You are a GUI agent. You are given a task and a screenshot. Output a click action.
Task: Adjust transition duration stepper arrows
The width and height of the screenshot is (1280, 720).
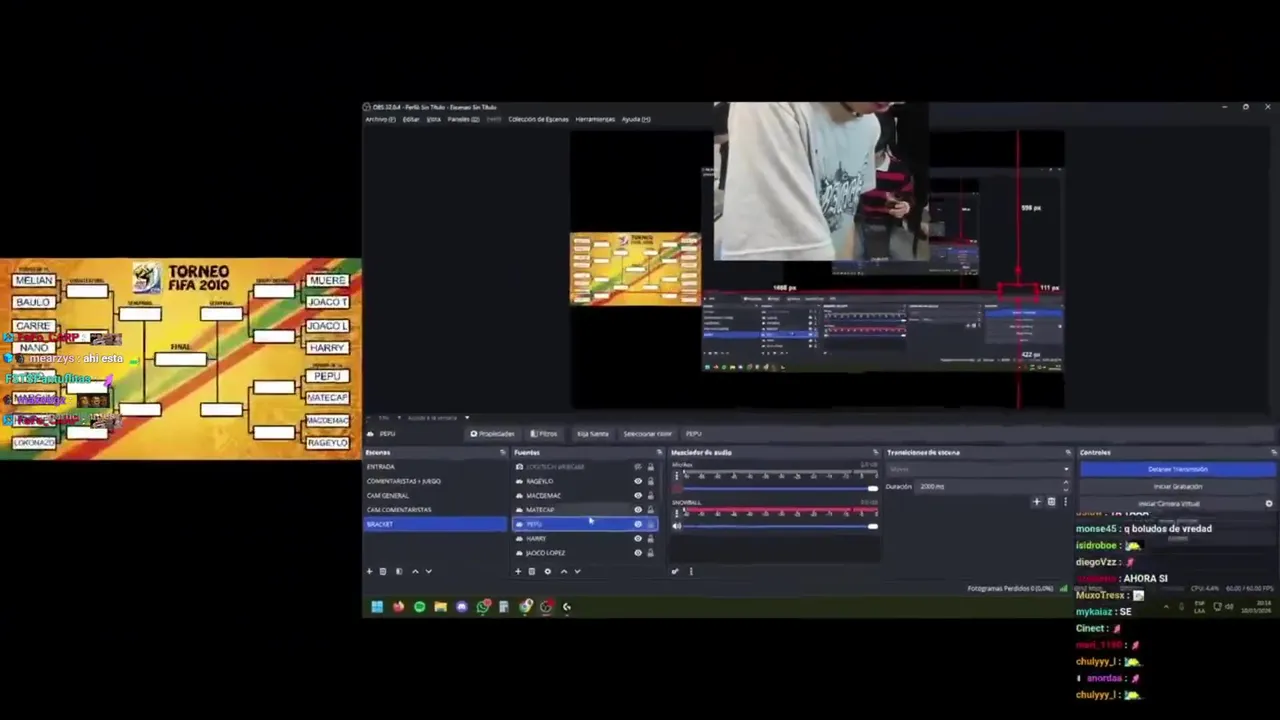(x=1065, y=486)
